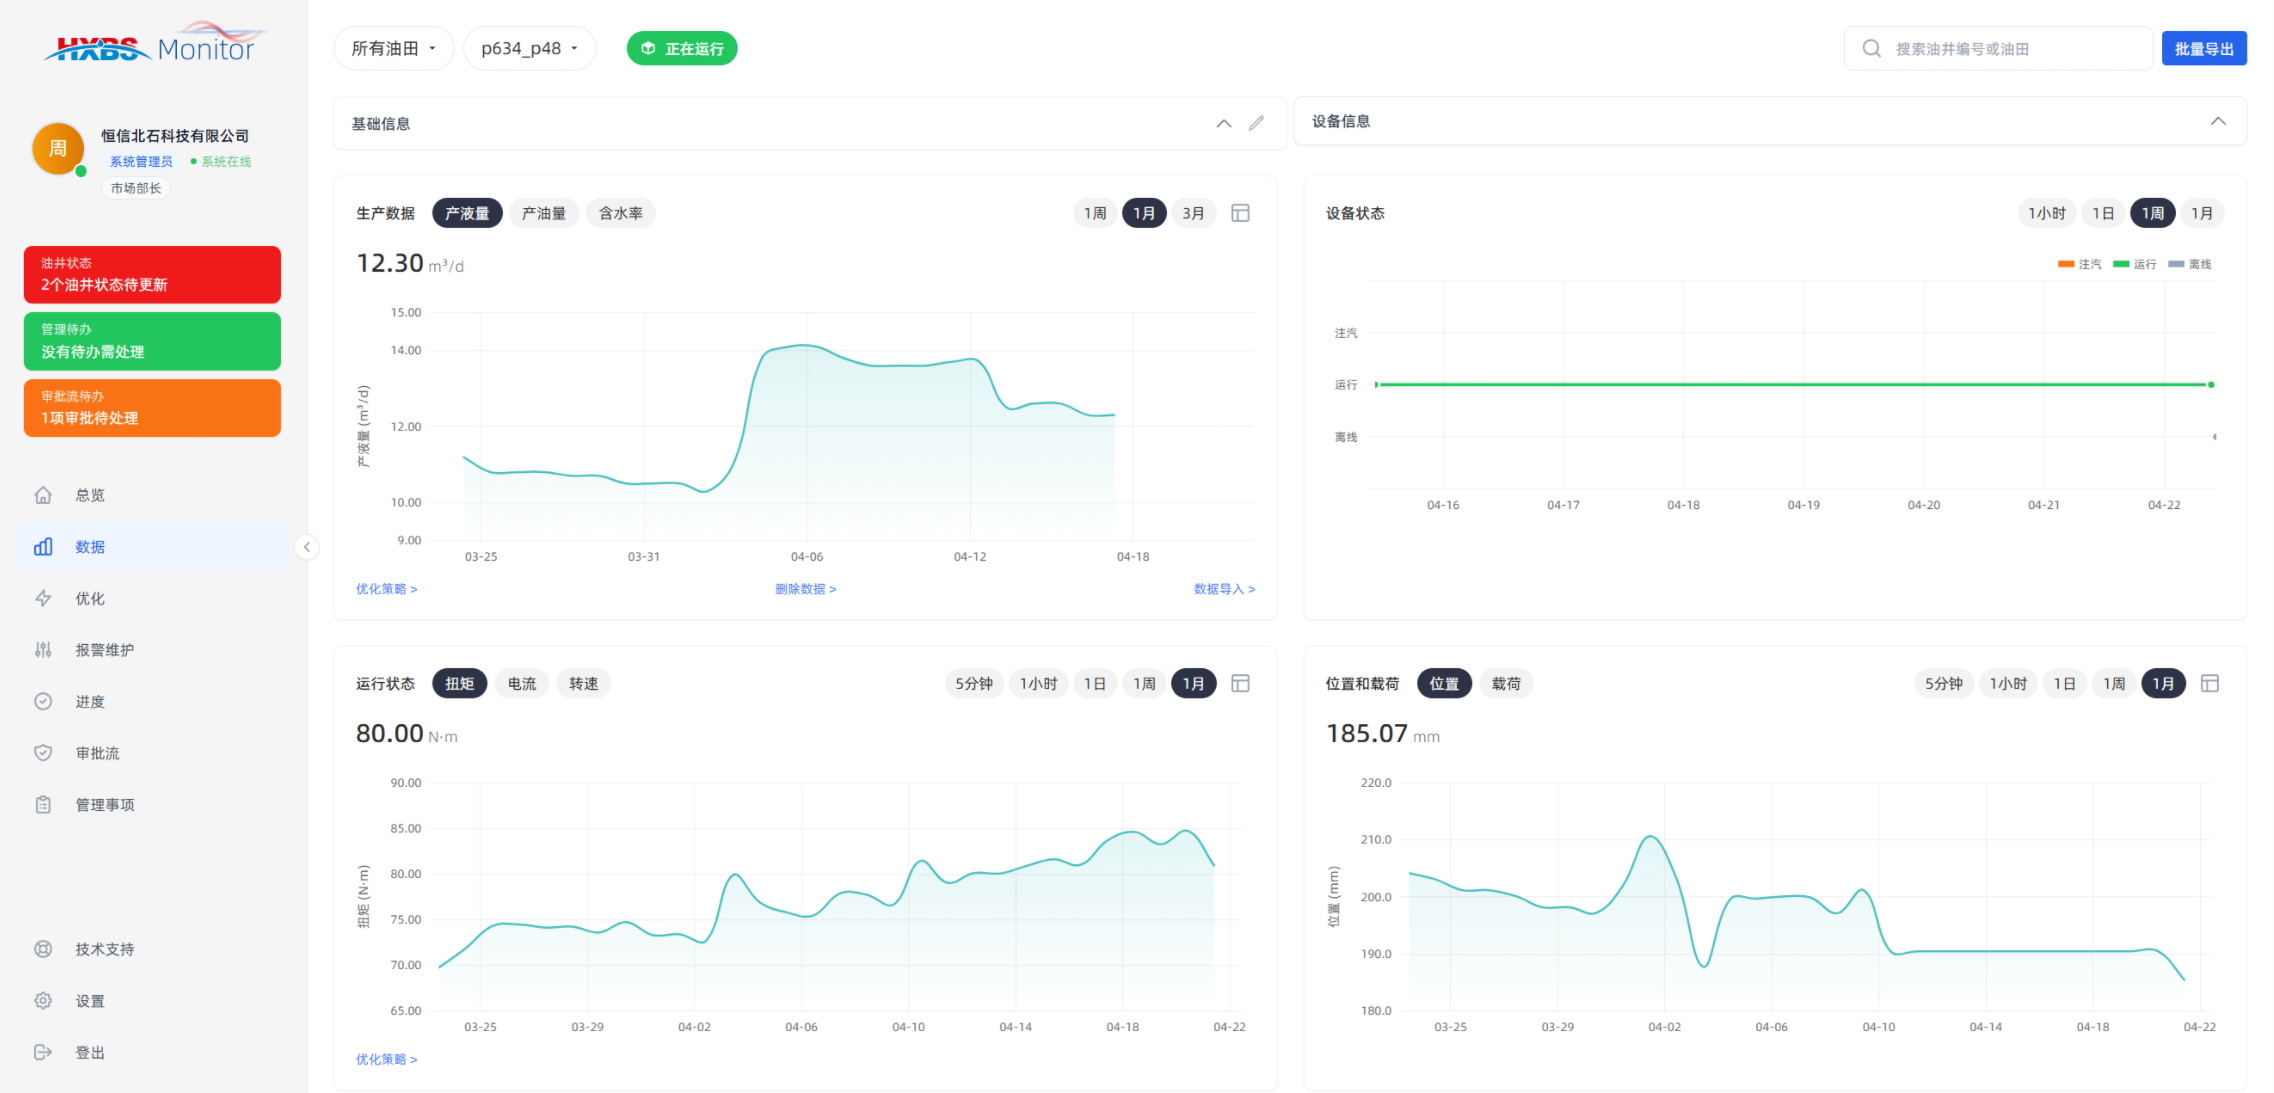Screen dimensions: 2274x1093
Task: Click the 12.30 m³/d value
Action: pyautogui.click(x=410, y=263)
